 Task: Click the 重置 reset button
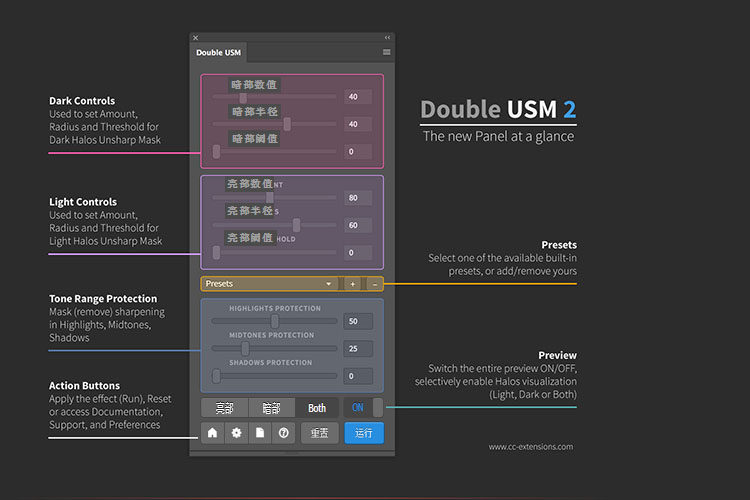[320, 433]
